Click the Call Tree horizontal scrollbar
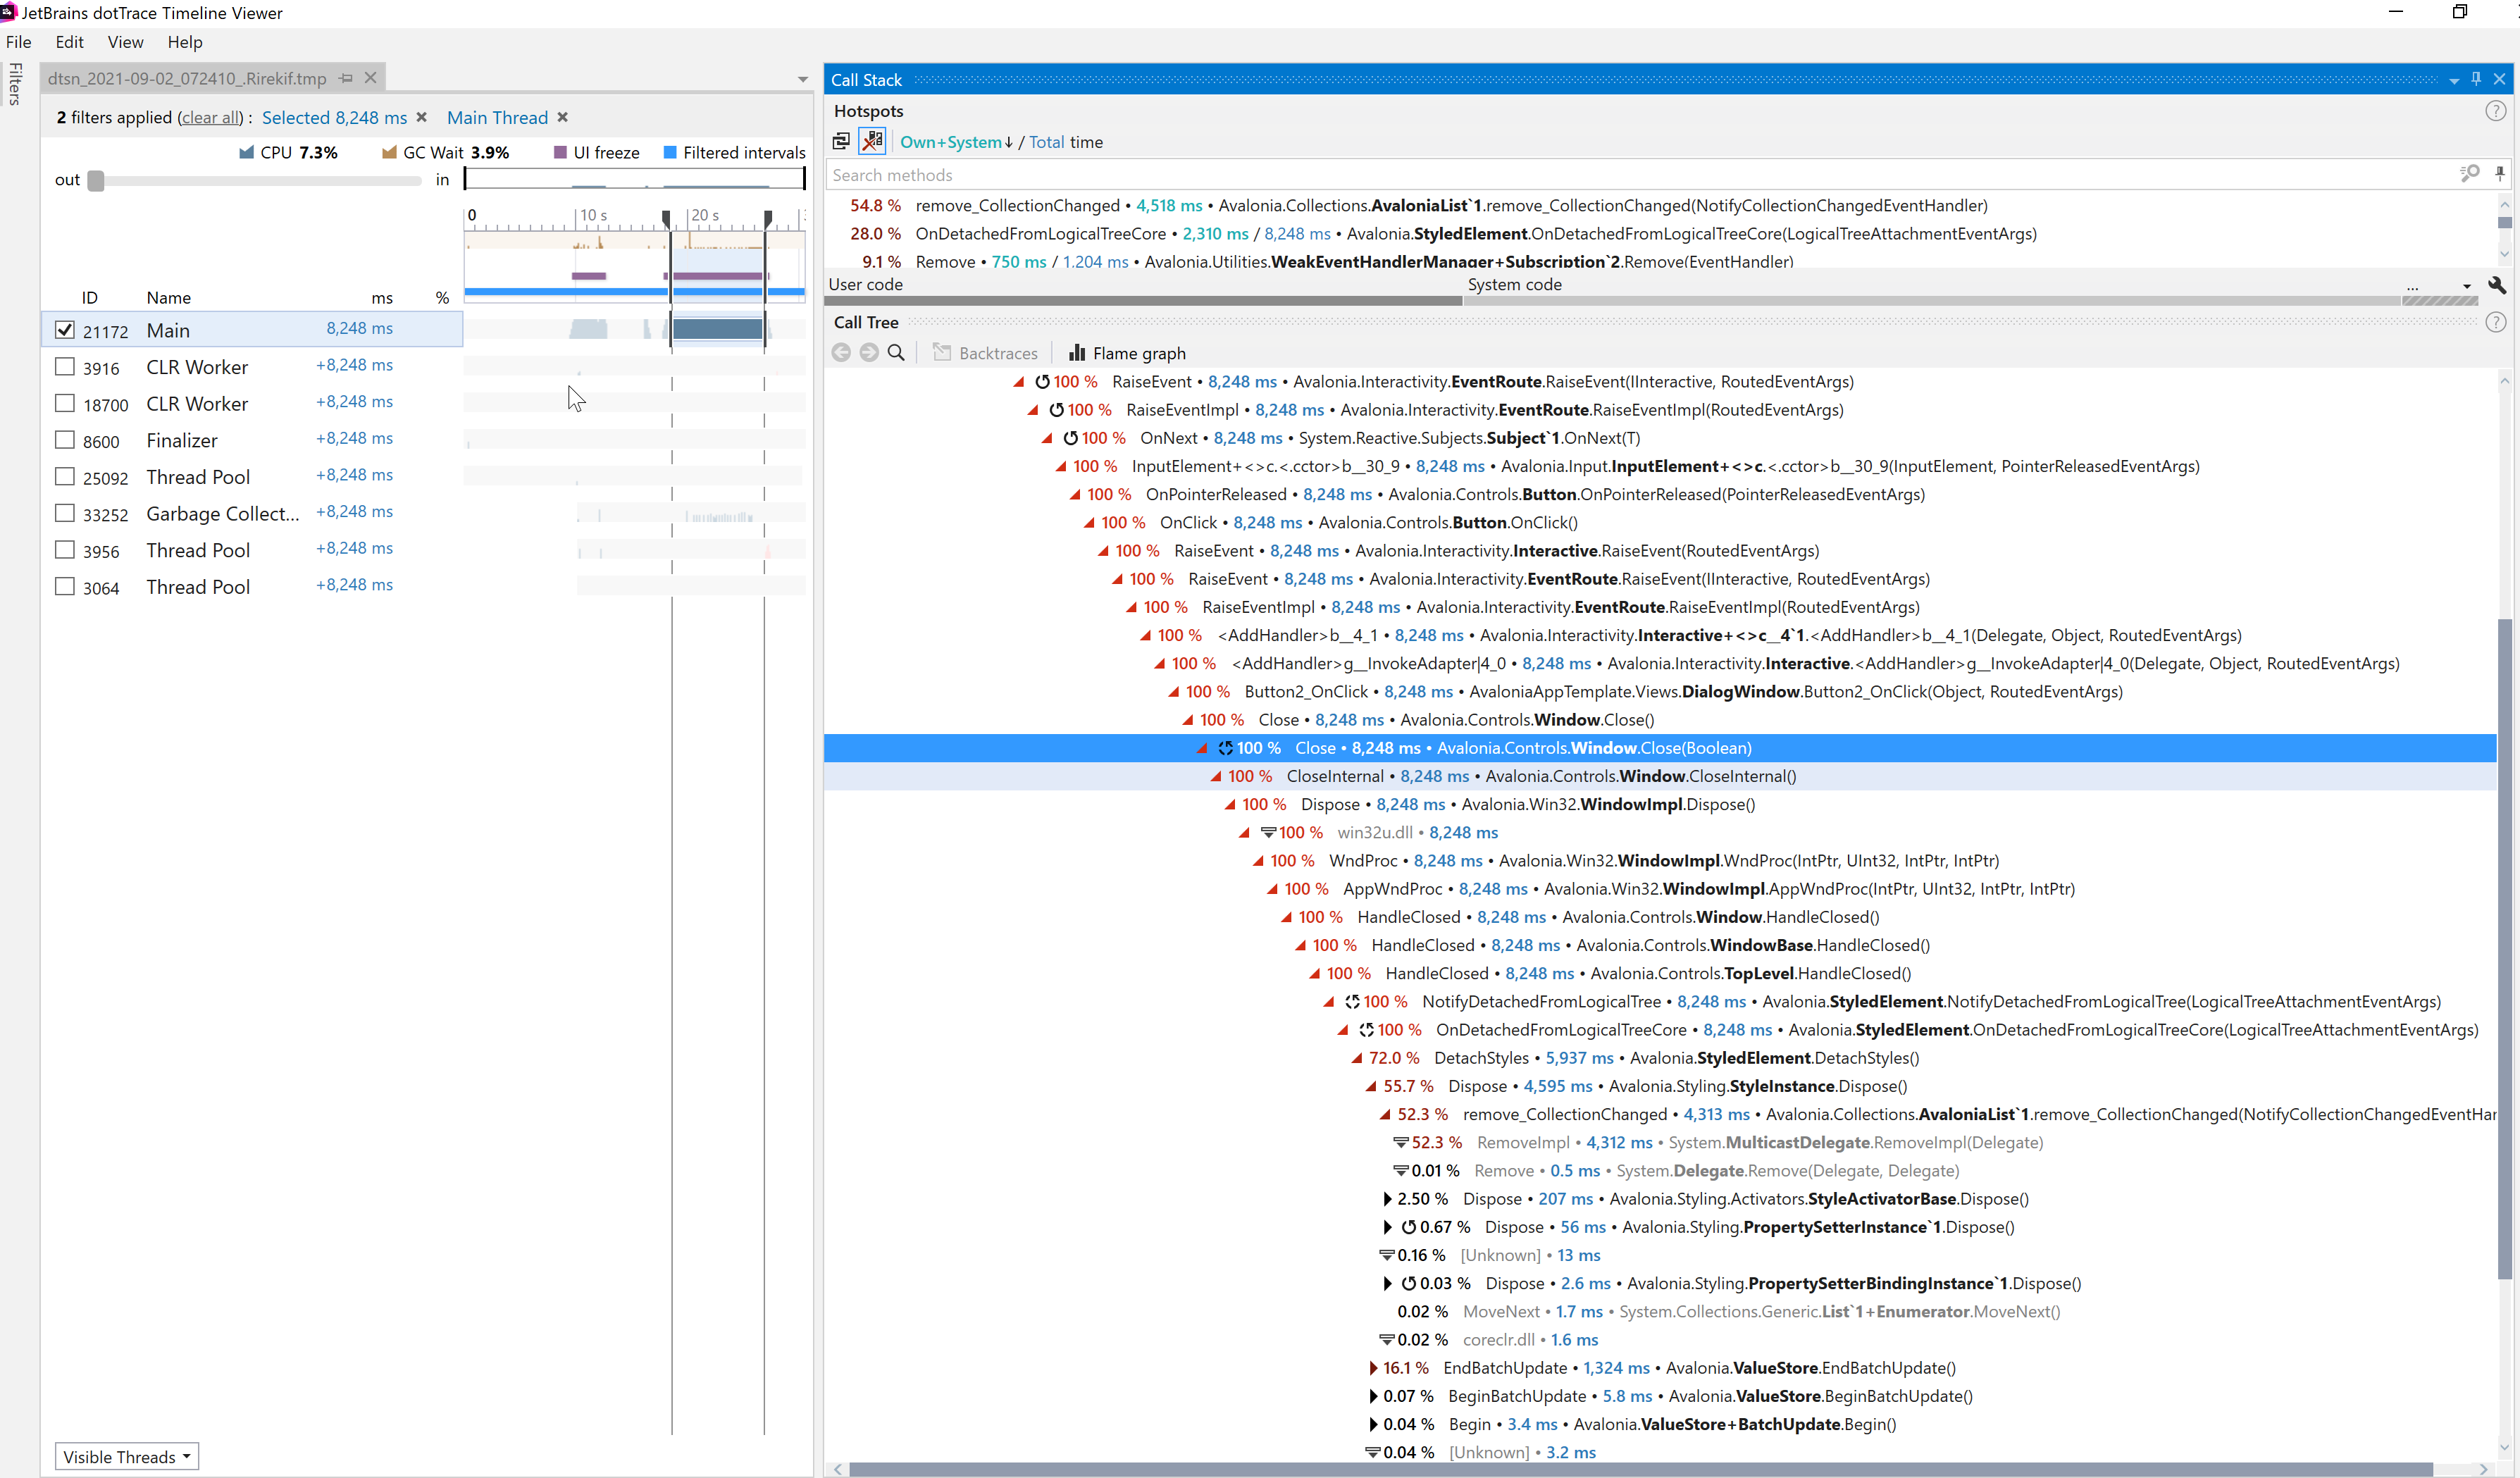The image size is (2520, 1478). coord(1640,1469)
